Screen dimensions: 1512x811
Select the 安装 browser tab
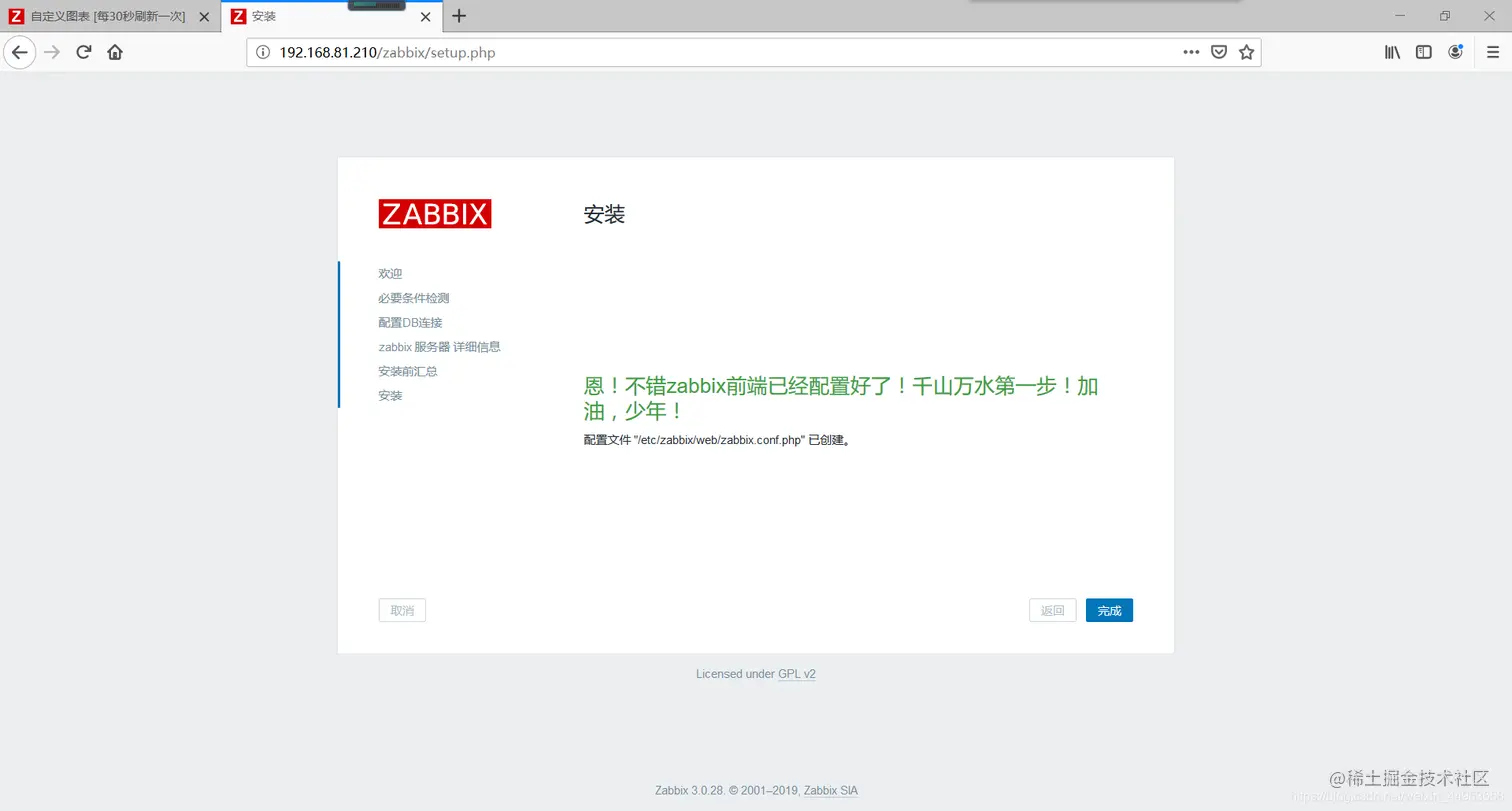[x=332, y=16]
